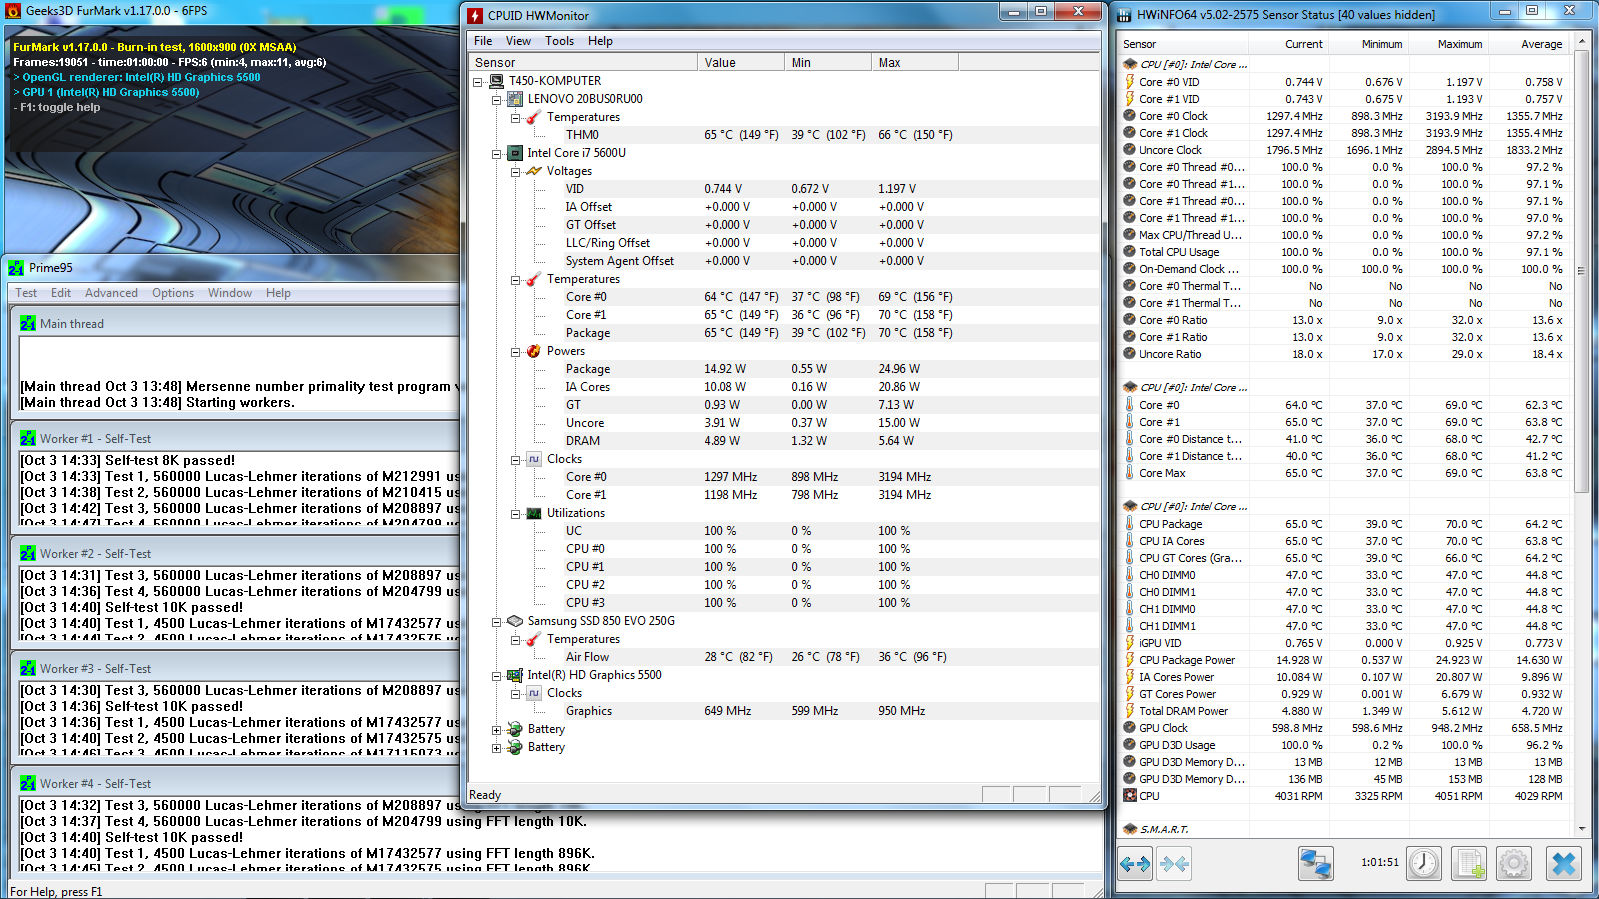
Task: Click HWMonitor Min column header
Action: (x=828, y=62)
